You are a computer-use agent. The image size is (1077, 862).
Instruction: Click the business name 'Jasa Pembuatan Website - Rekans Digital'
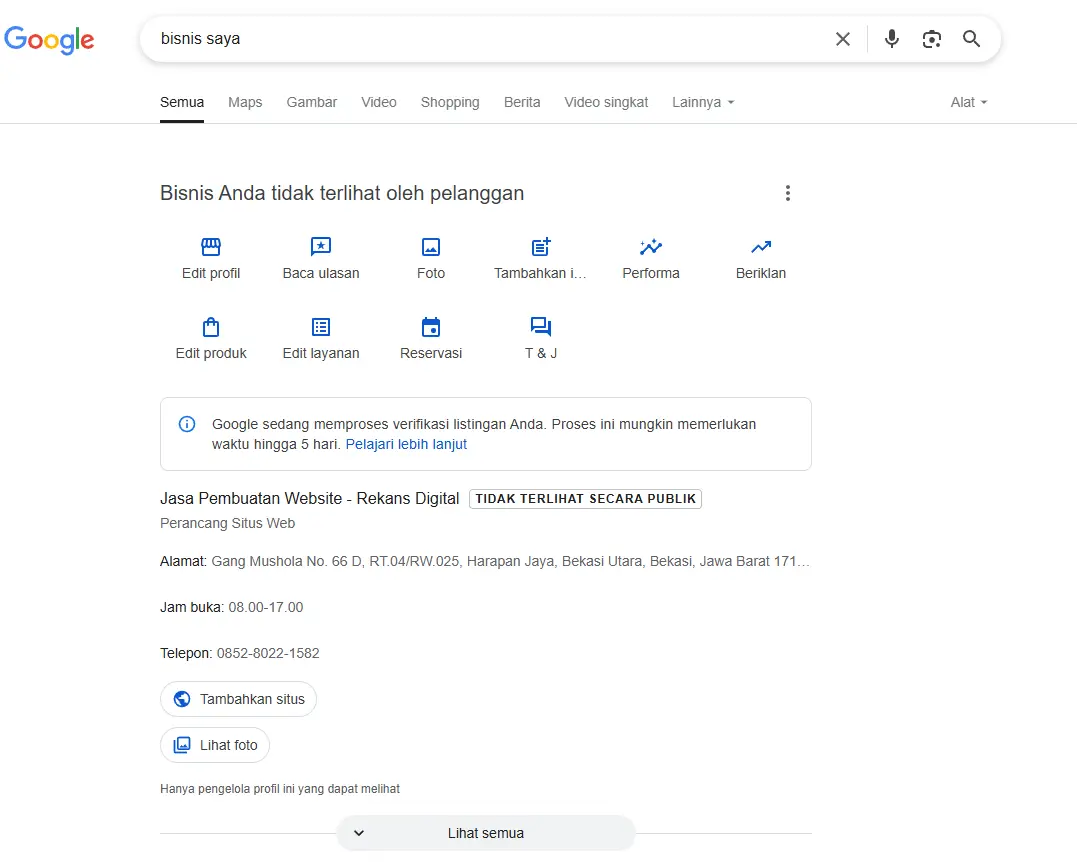click(310, 499)
